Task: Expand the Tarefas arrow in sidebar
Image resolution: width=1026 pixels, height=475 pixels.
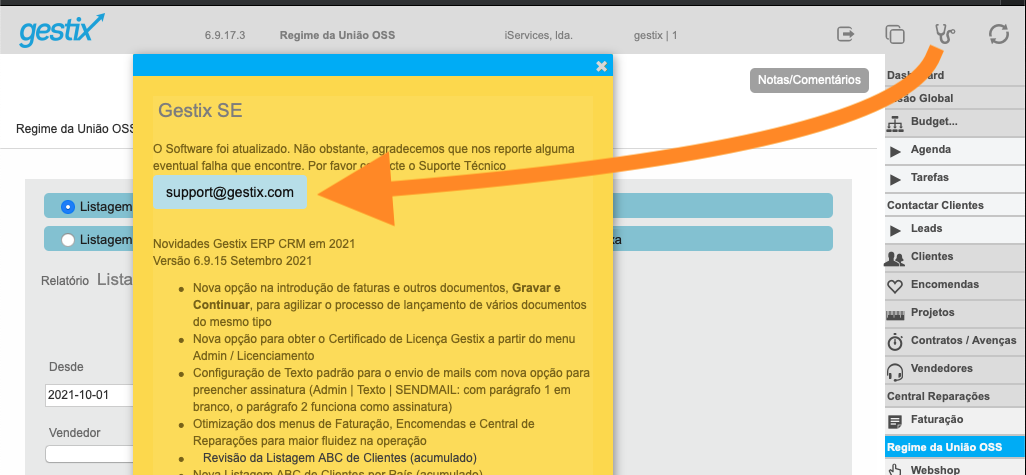Action: click(x=895, y=179)
